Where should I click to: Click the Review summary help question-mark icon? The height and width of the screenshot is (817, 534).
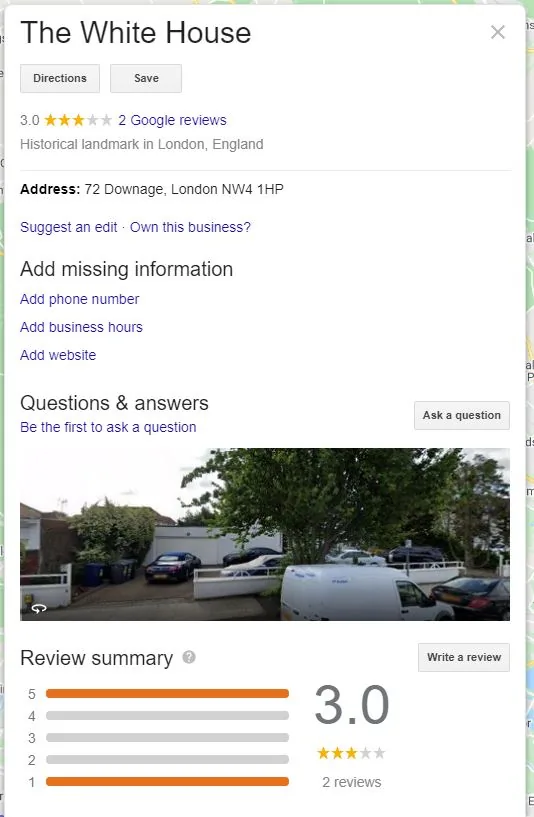tap(189, 657)
